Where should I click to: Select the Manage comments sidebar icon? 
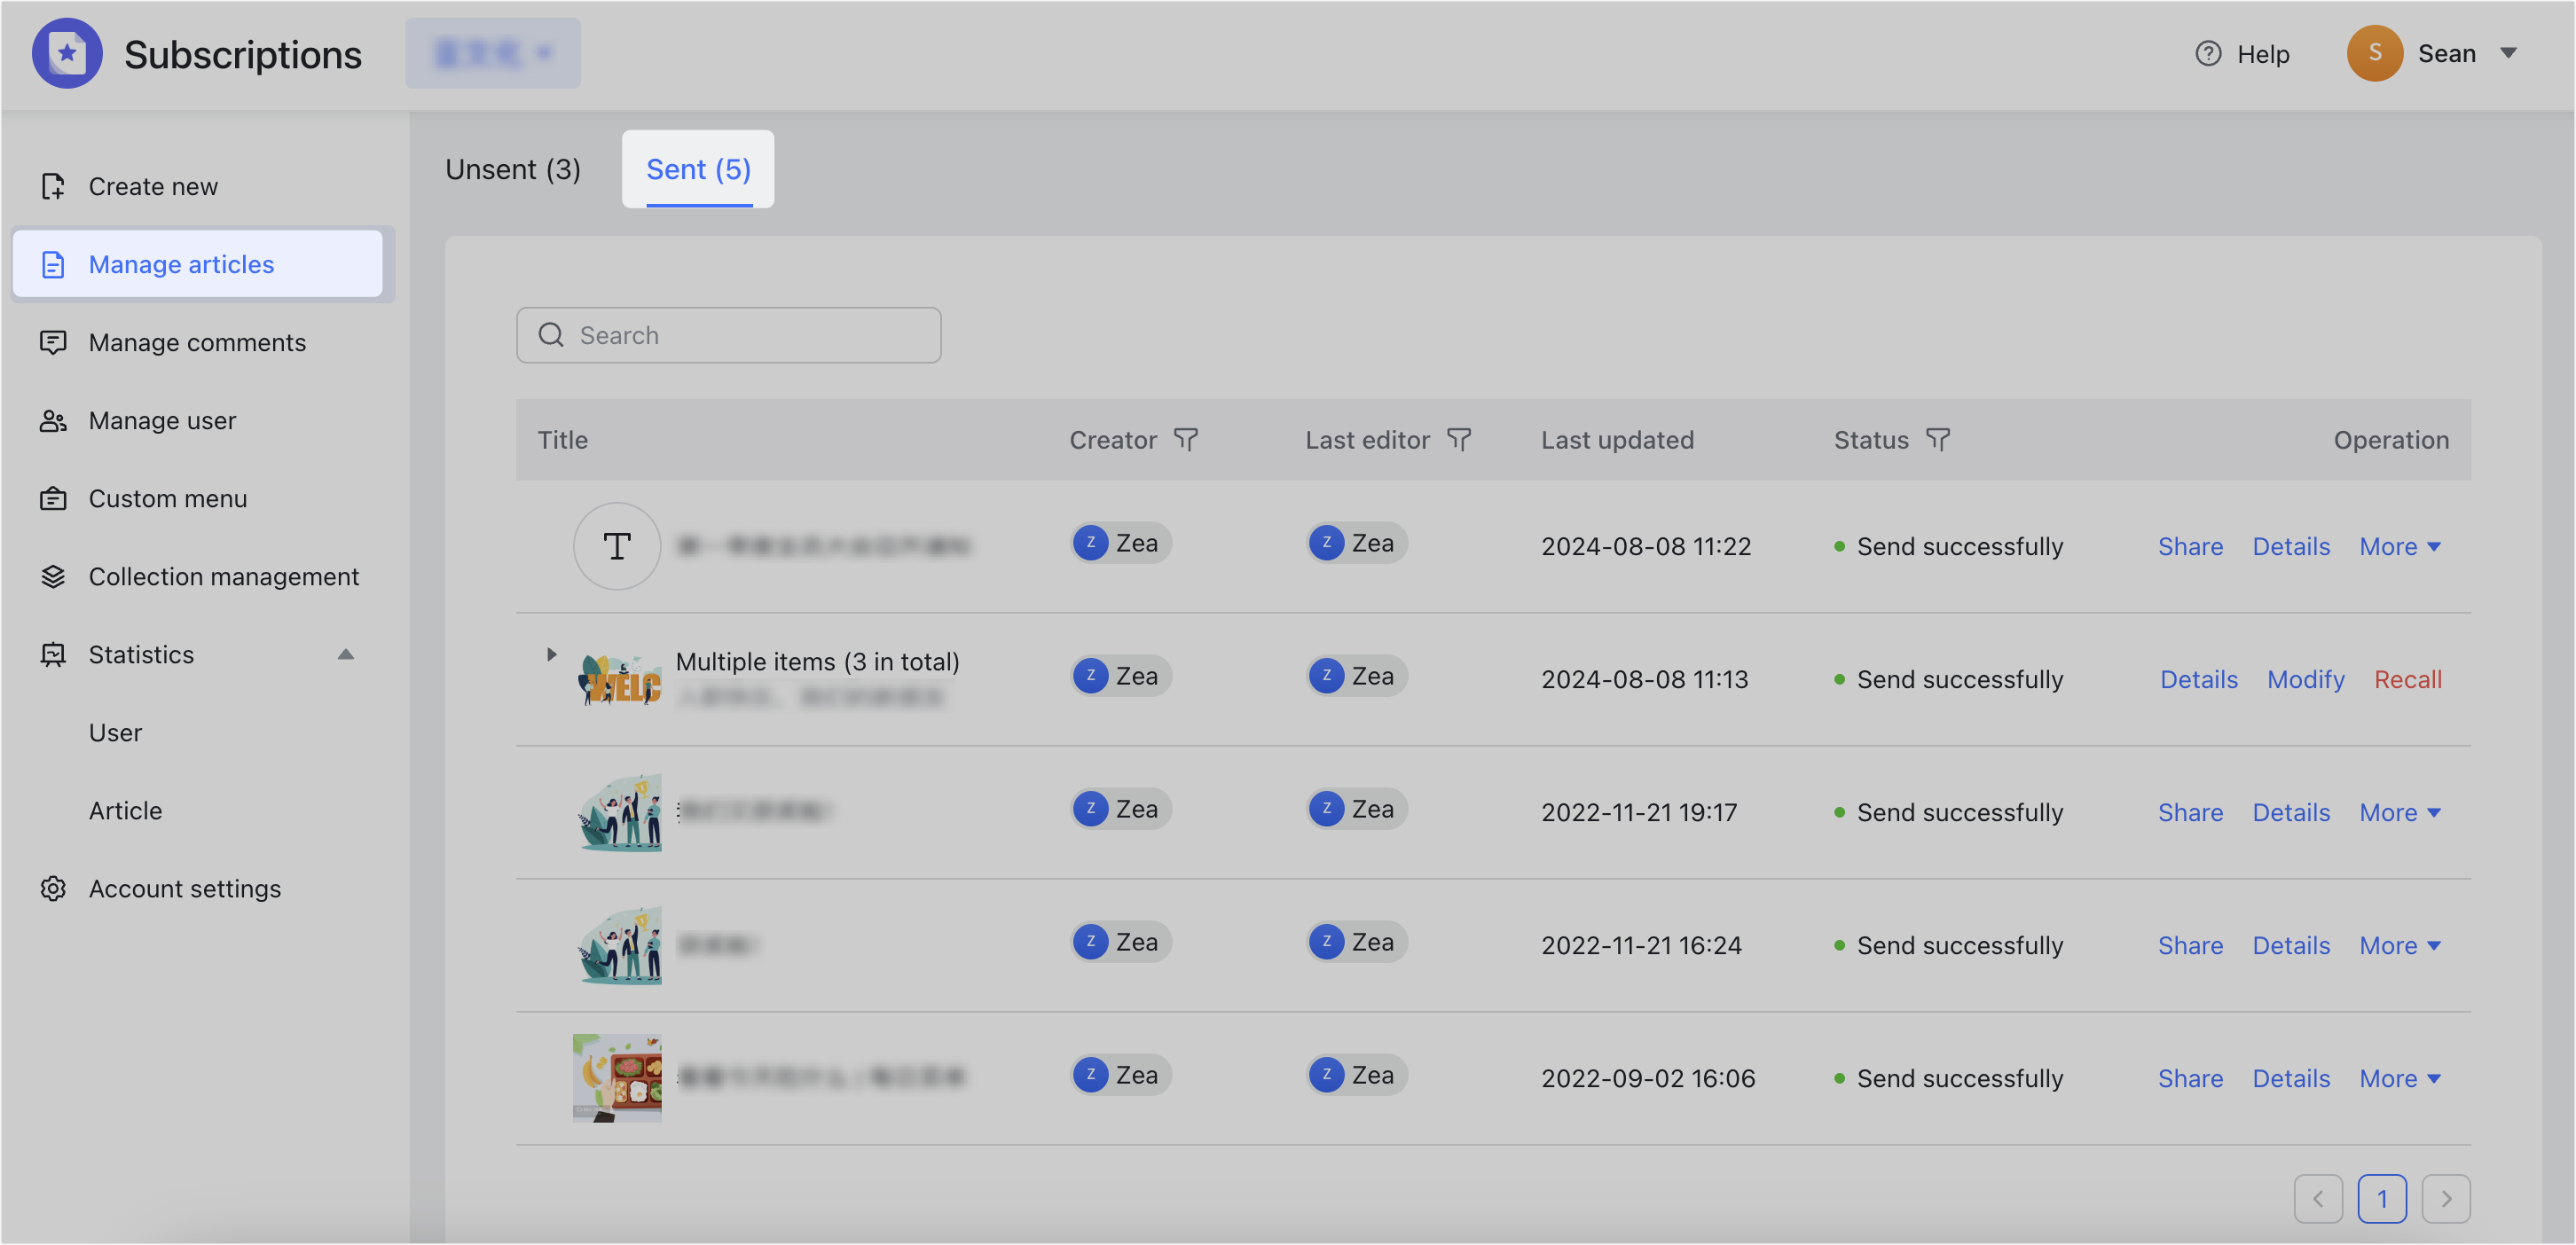[x=53, y=342]
